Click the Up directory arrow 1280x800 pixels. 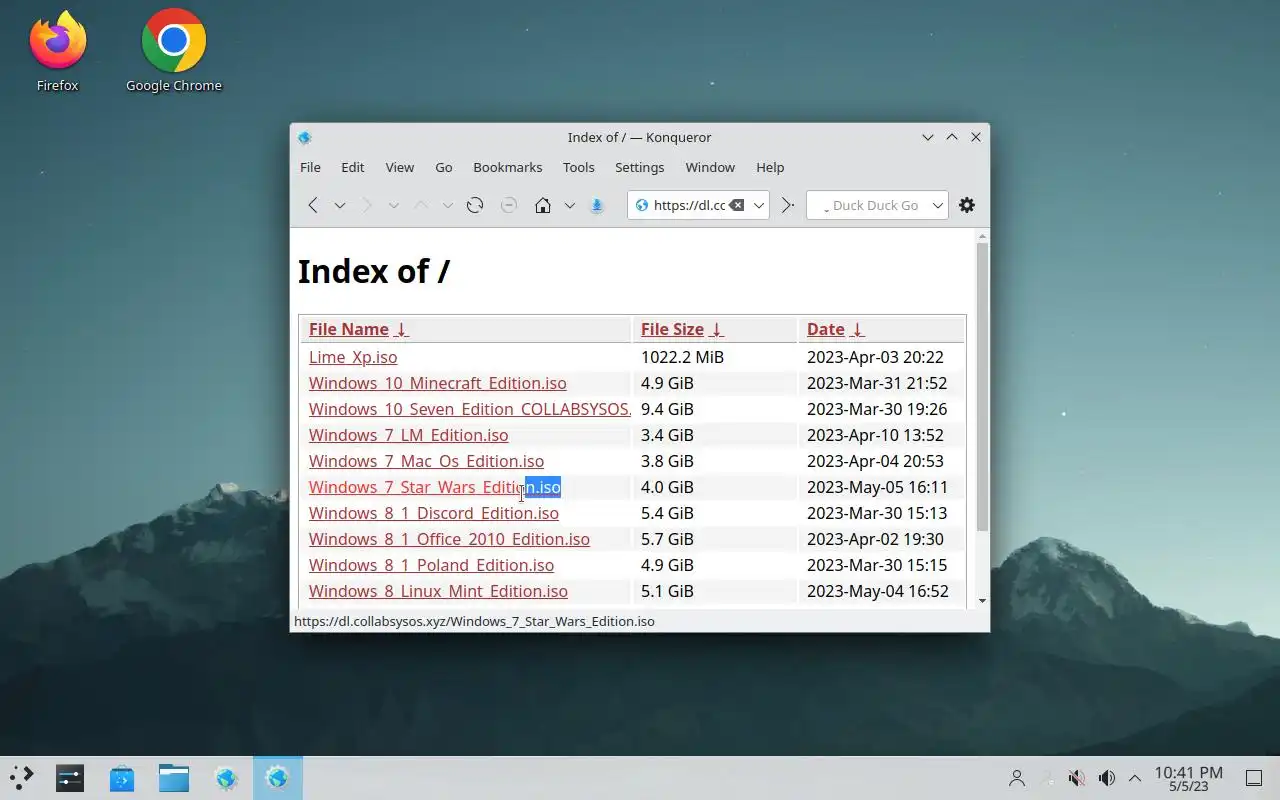421,205
